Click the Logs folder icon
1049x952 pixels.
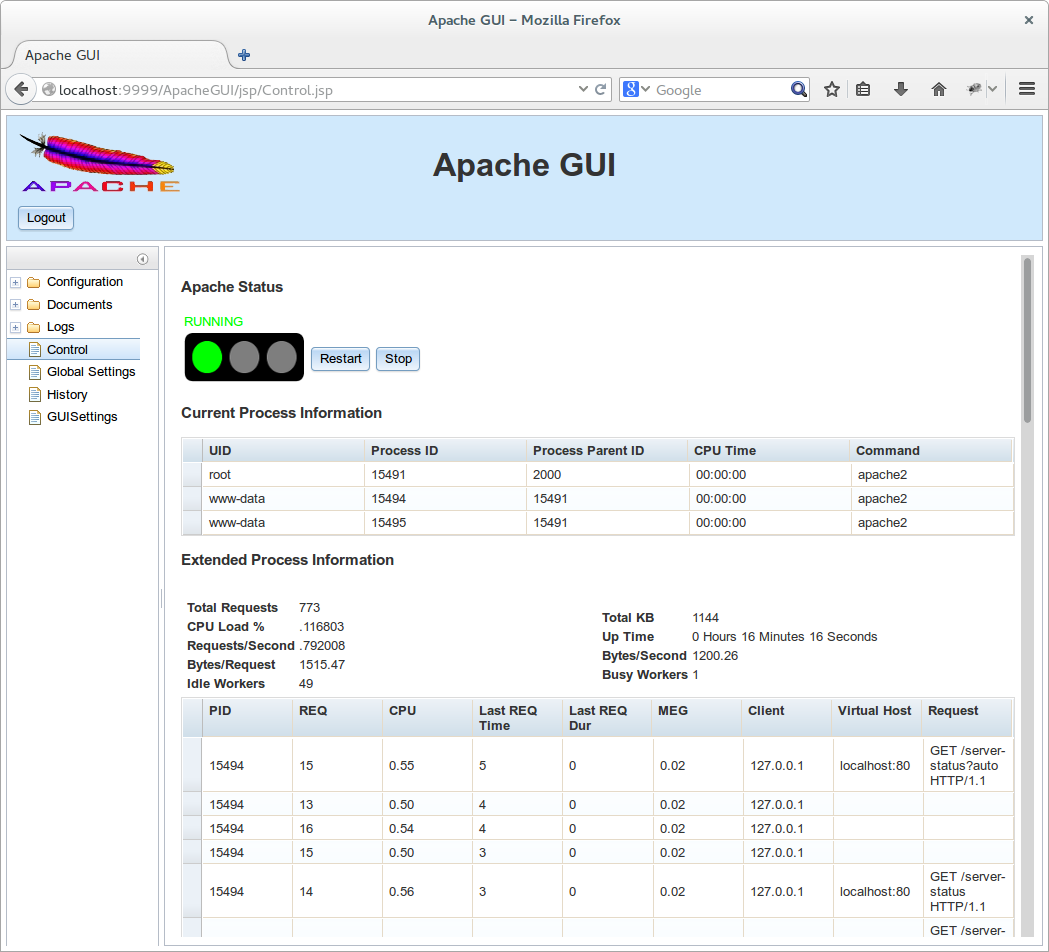pos(33,327)
